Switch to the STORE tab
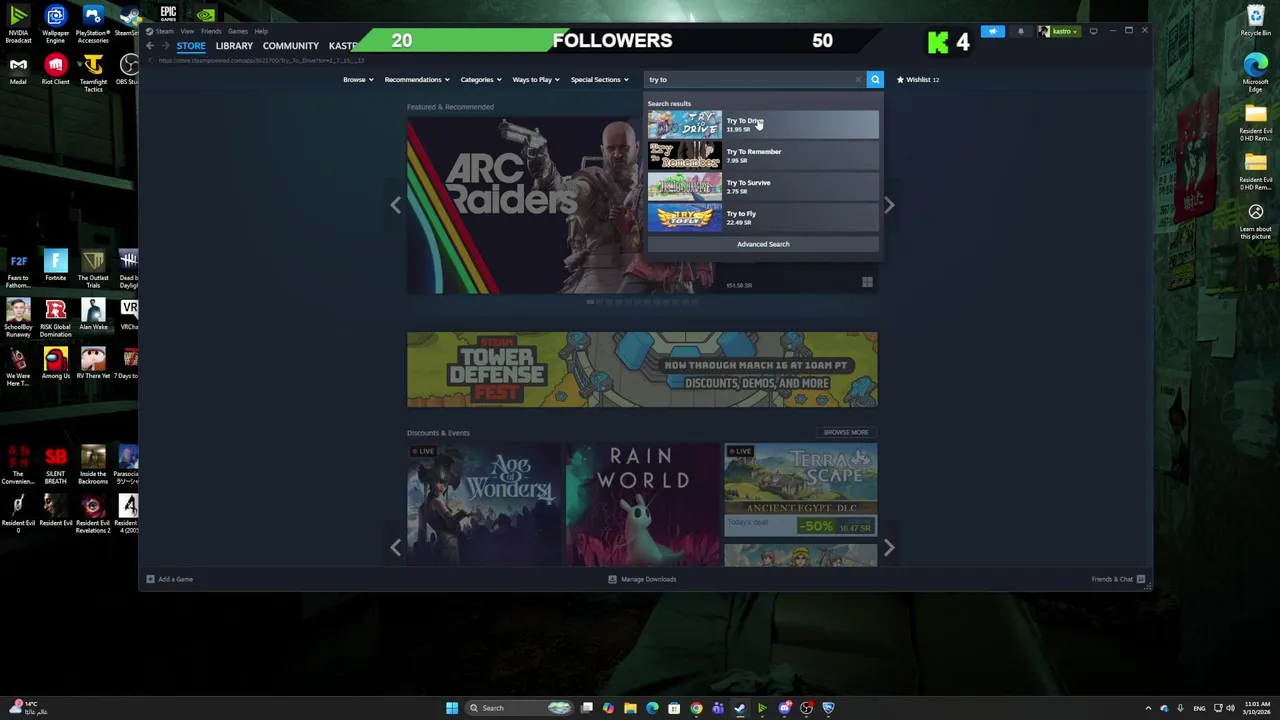 coord(191,46)
